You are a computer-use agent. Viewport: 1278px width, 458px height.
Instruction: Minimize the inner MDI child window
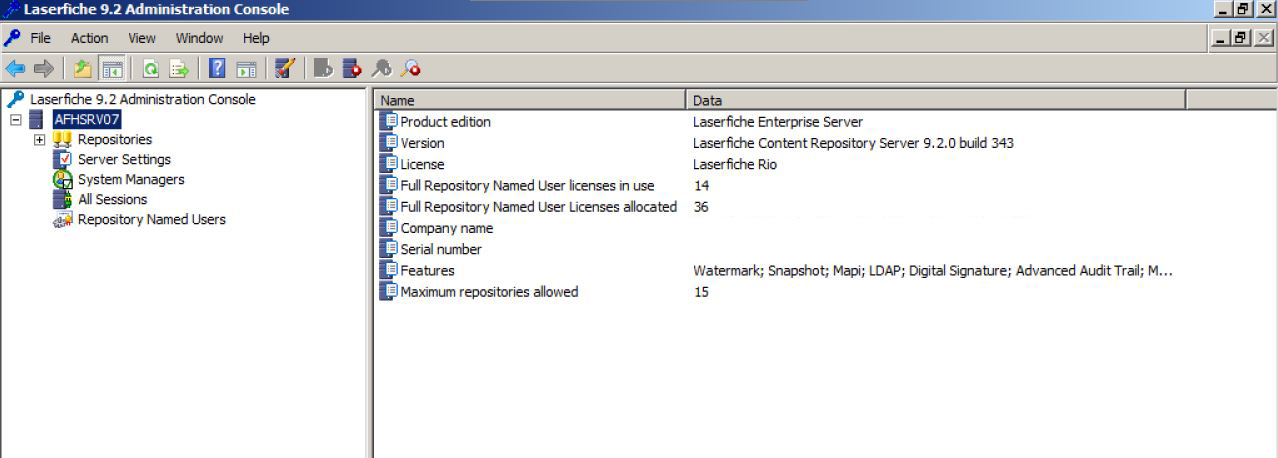[1222, 38]
